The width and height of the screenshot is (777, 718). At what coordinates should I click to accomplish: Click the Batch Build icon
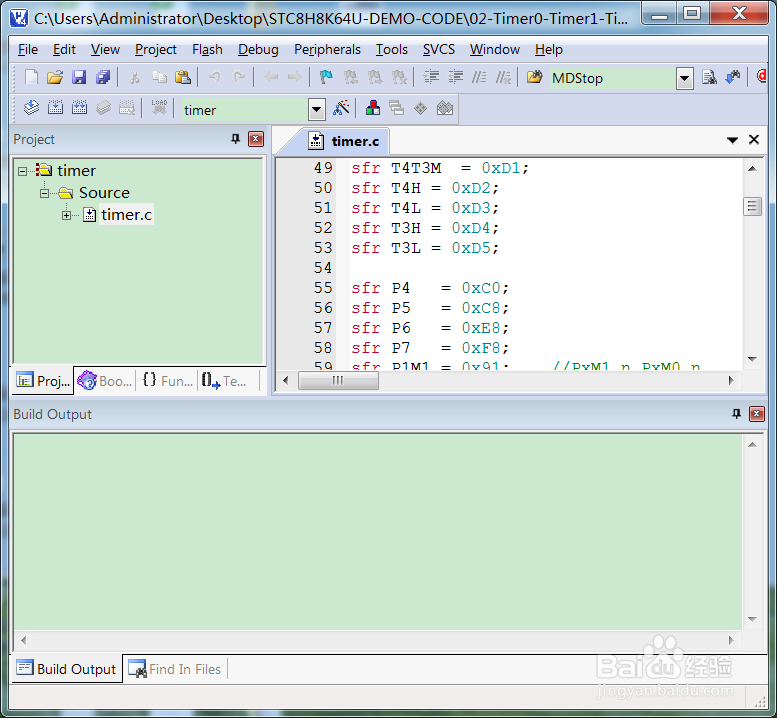point(103,108)
